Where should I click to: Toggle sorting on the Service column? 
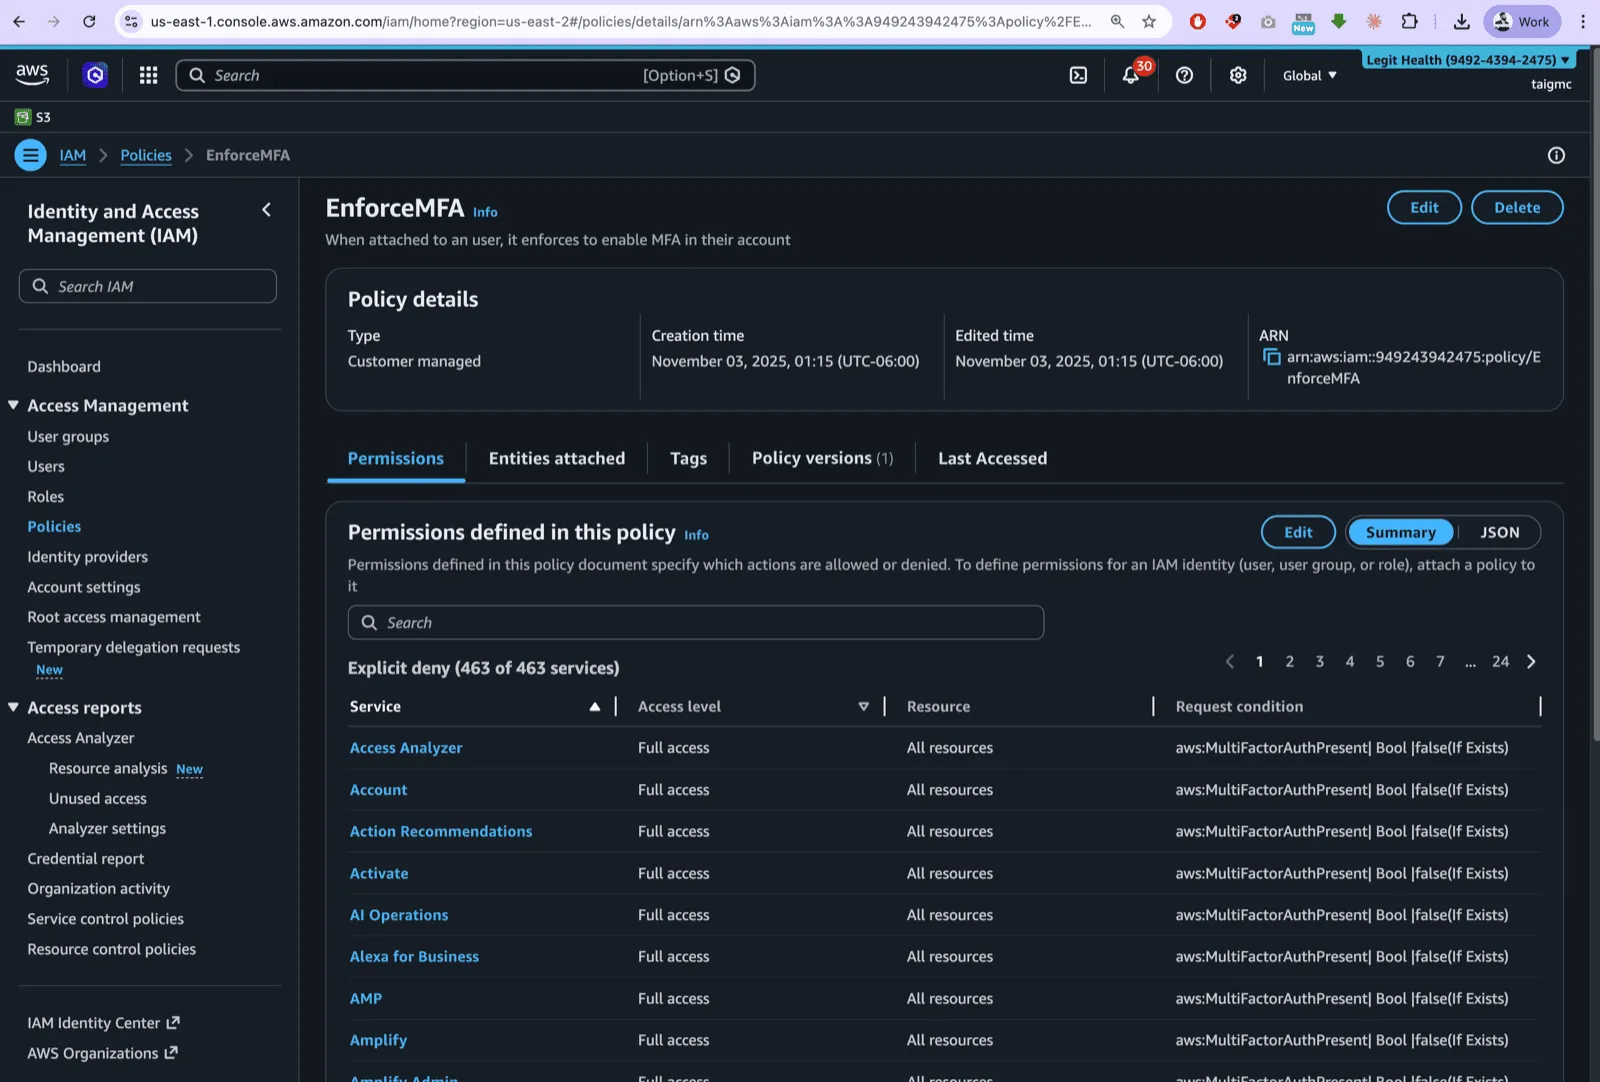[x=596, y=706]
